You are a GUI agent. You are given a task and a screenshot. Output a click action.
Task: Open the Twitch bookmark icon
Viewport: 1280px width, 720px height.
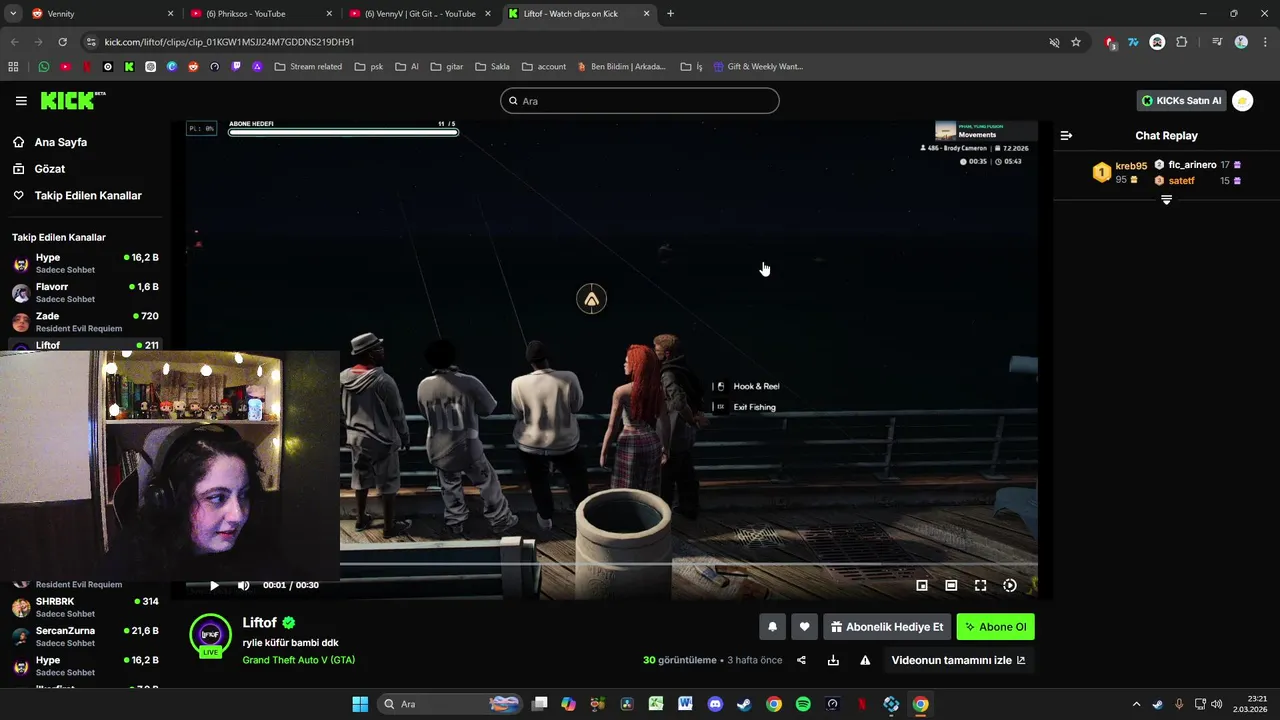236,67
